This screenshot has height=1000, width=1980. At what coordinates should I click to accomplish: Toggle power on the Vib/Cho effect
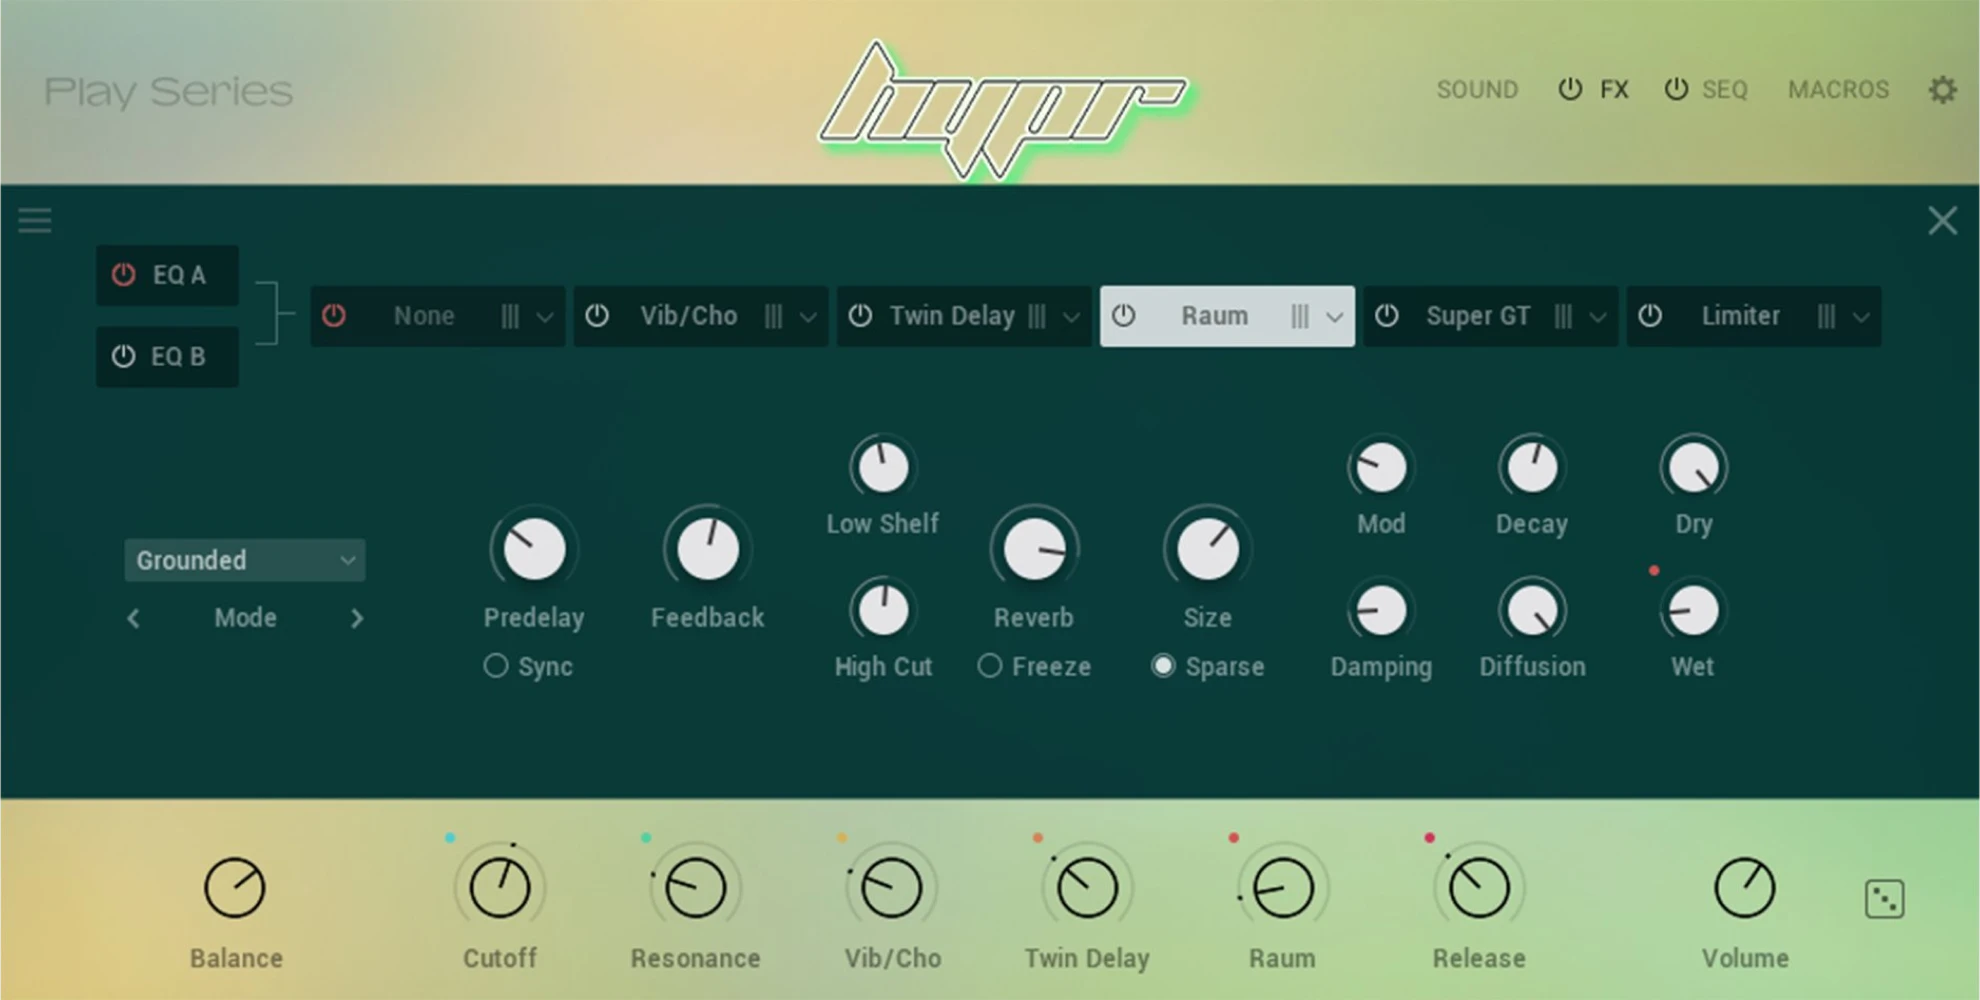pos(598,316)
